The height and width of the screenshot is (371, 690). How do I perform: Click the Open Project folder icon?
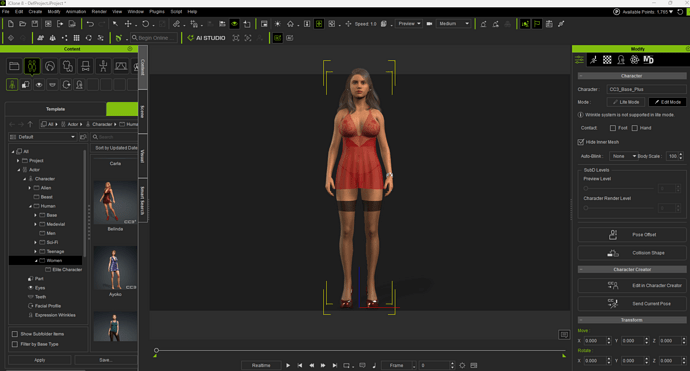22,24
